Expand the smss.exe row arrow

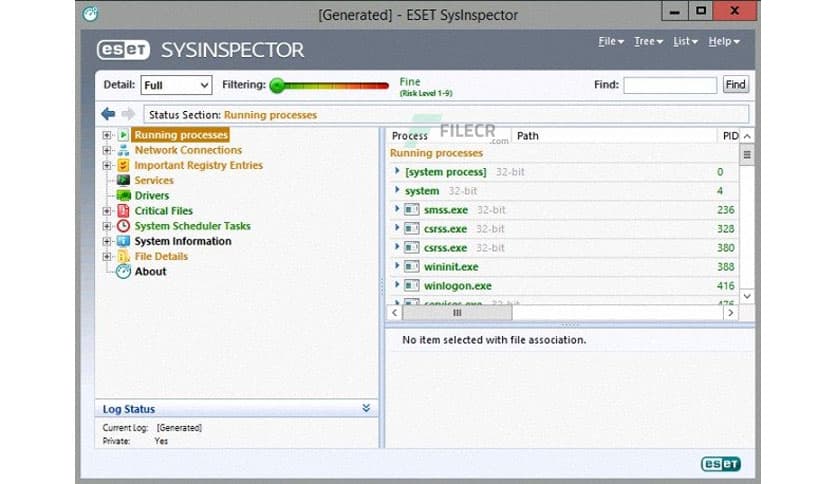click(x=397, y=209)
